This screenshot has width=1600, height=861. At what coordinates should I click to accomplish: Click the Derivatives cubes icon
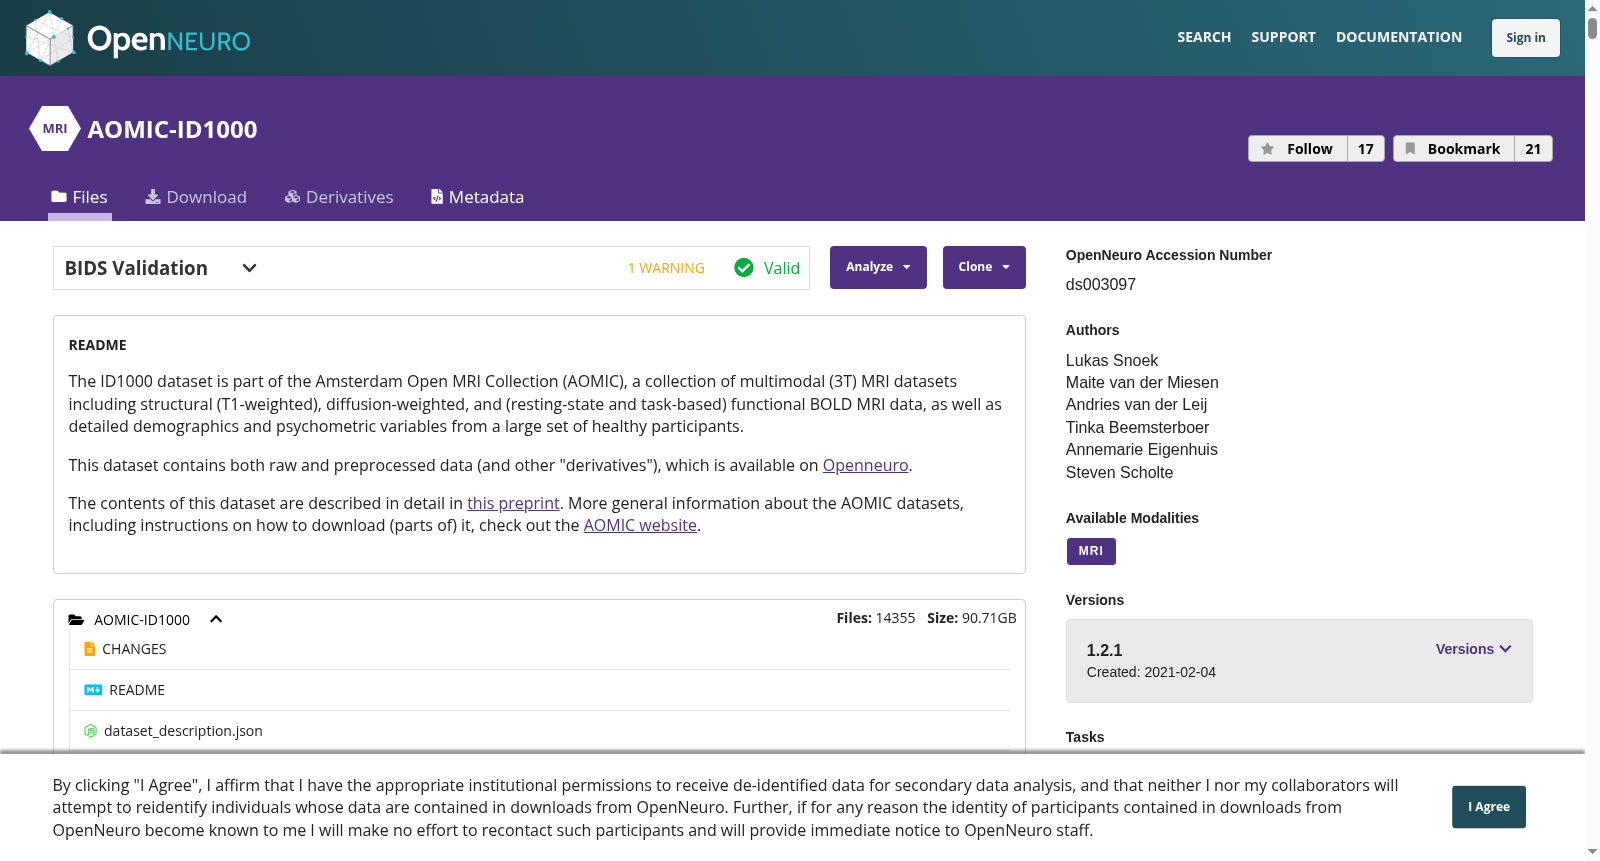click(292, 197)
